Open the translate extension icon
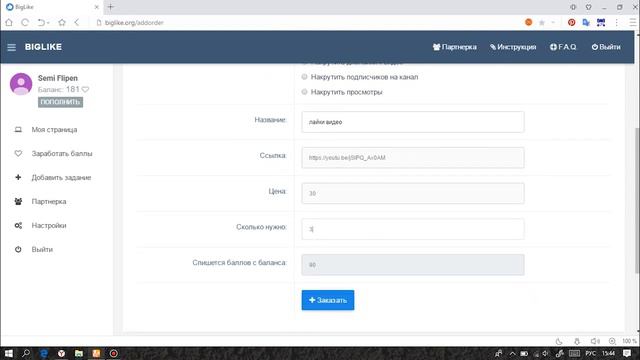 [x=586, y=22]
